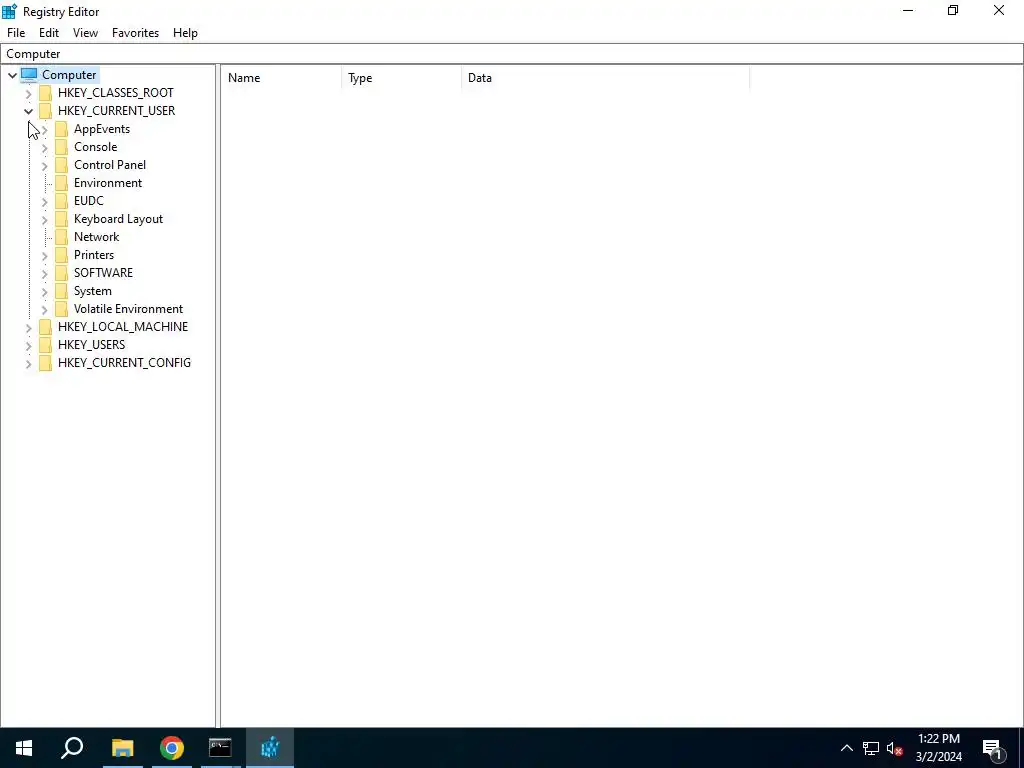Select the Control Panel key label
This screenshot has height=768, width=1024.
(110, 165)
